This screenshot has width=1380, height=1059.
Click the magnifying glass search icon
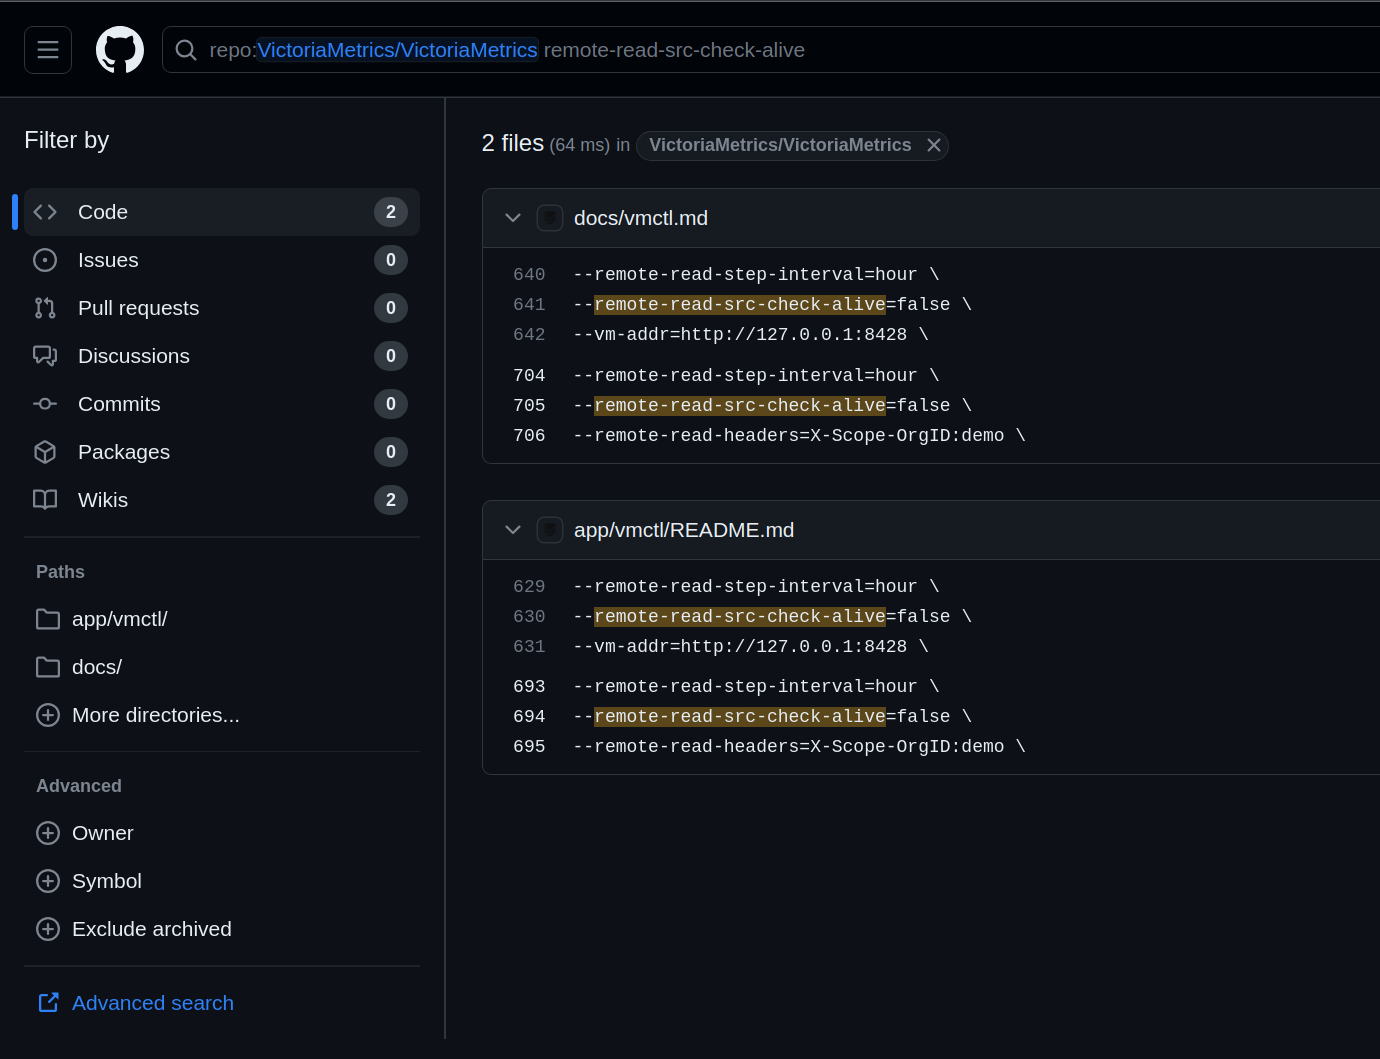[x=186, y=49]
